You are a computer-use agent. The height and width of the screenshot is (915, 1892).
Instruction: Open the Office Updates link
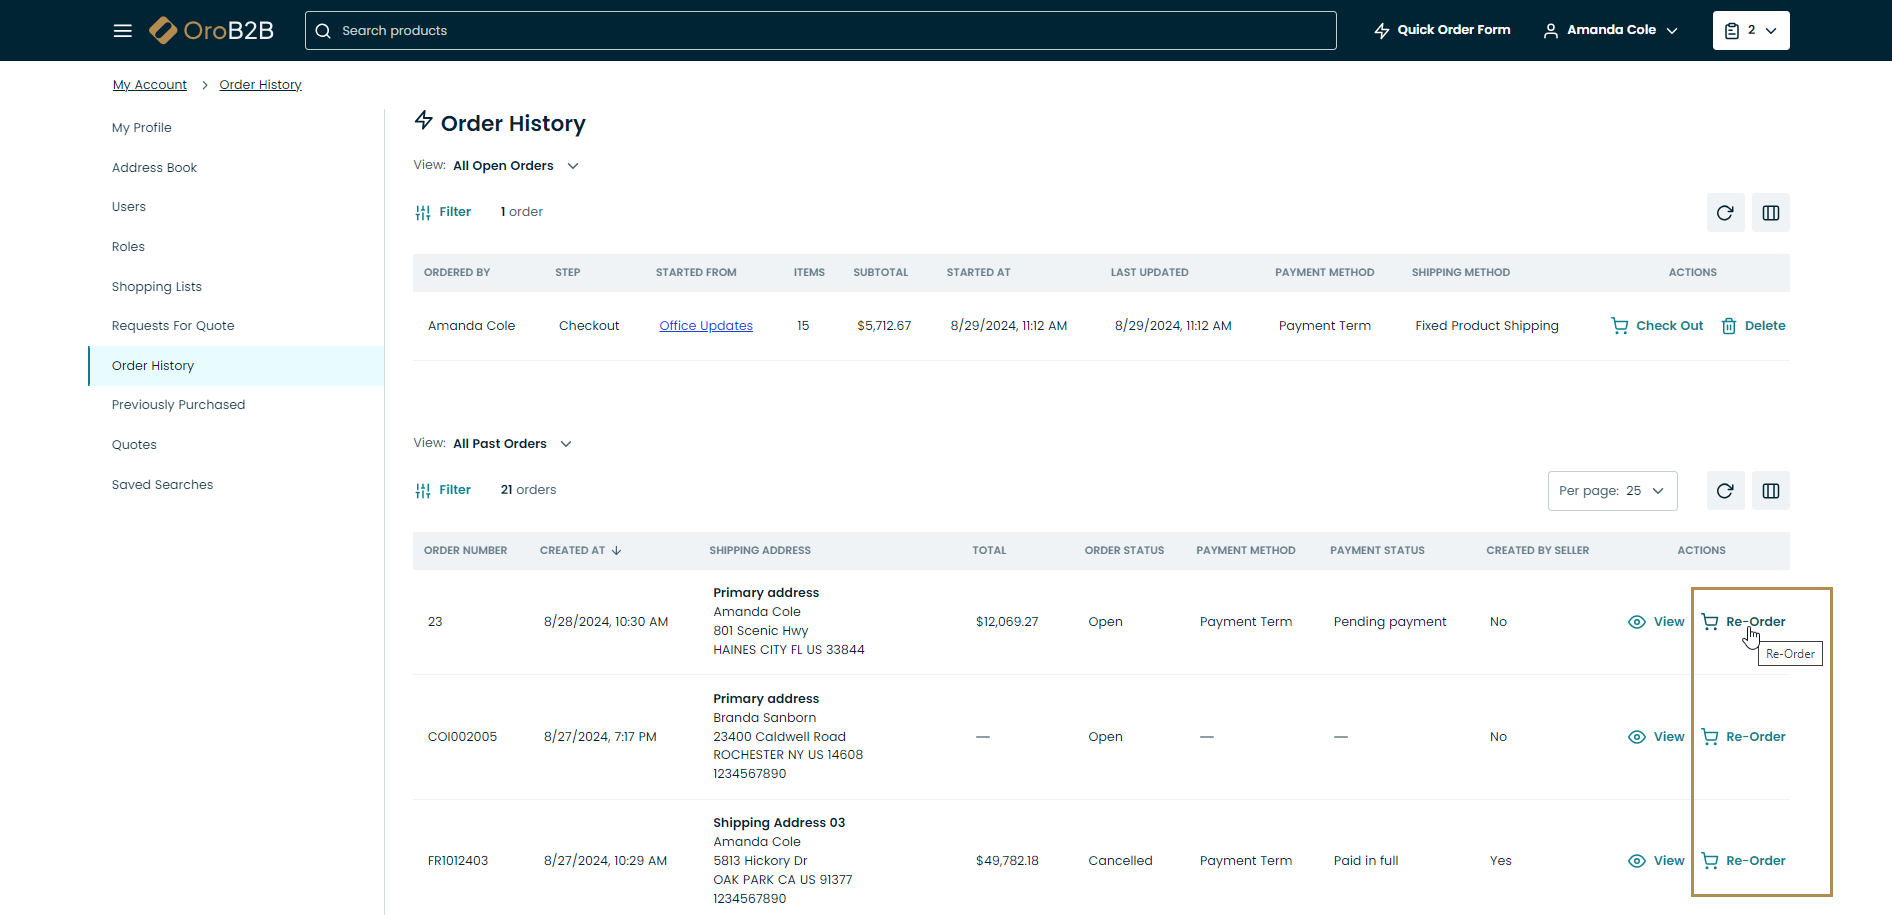[706, 326]
